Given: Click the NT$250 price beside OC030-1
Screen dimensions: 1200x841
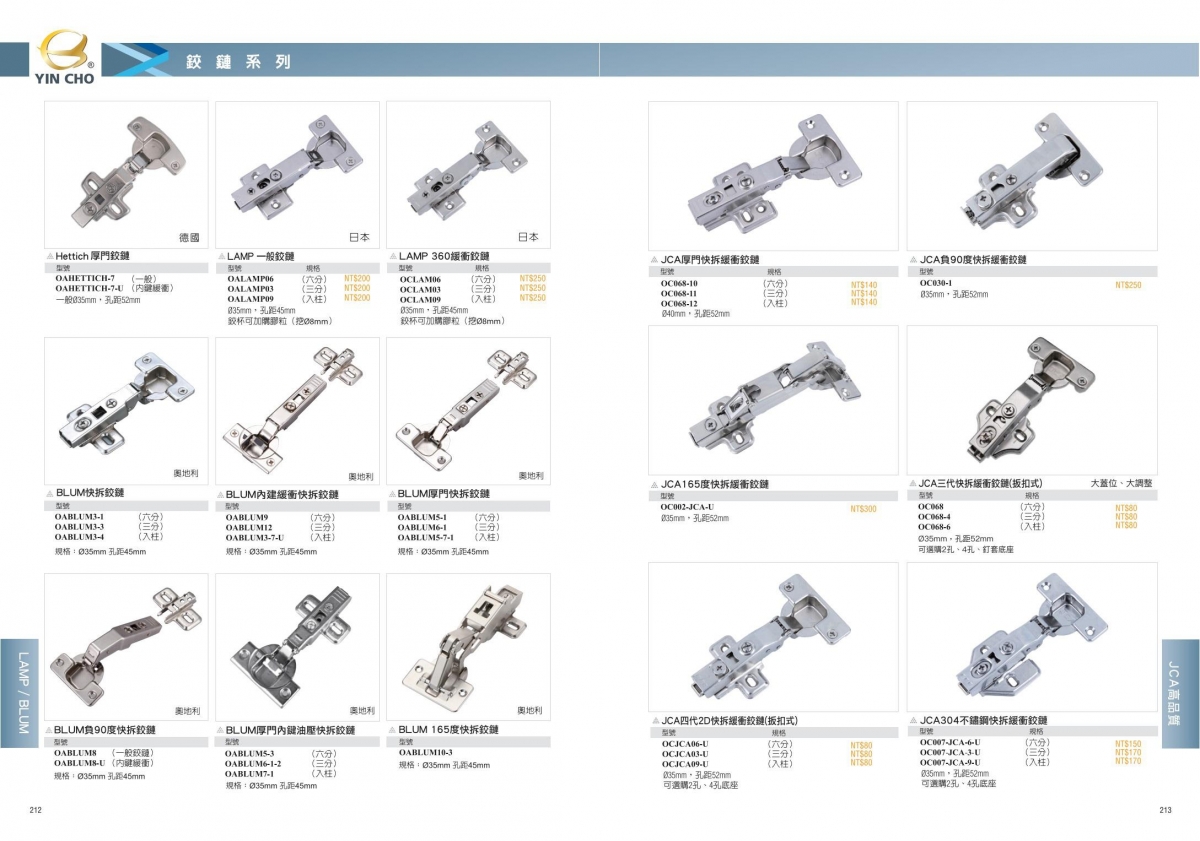Looking at the screenshot, I should pyautogui.click(x=1128, y=285).
